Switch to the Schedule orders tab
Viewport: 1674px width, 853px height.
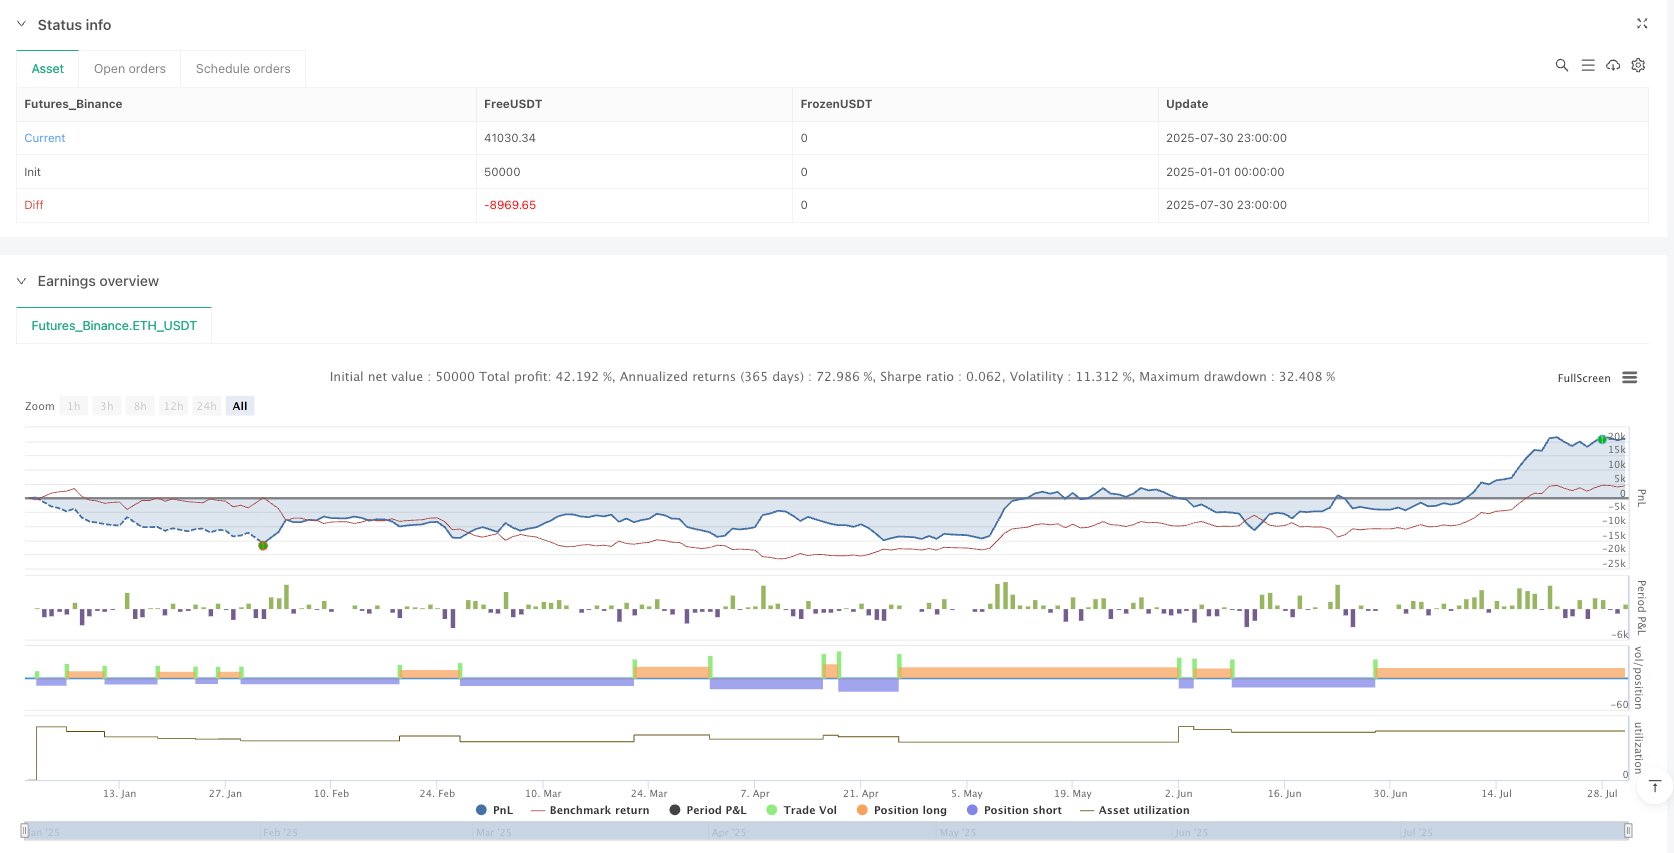243,69
